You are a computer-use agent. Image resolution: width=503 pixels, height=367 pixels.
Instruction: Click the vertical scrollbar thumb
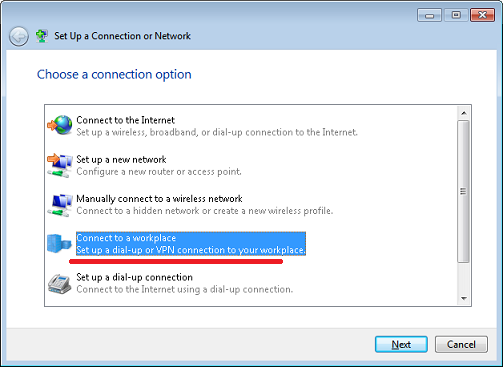click(x=463, y=192)
